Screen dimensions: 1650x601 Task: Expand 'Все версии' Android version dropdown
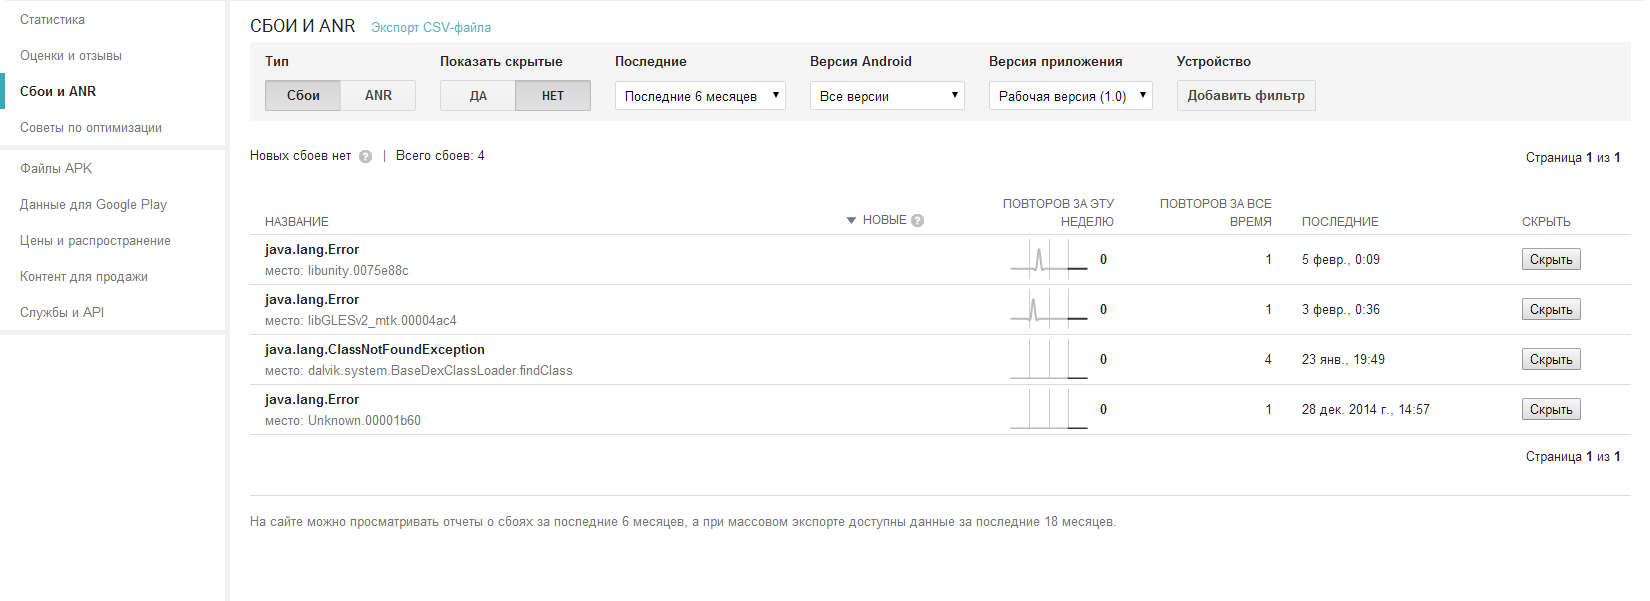coord(887,96)
